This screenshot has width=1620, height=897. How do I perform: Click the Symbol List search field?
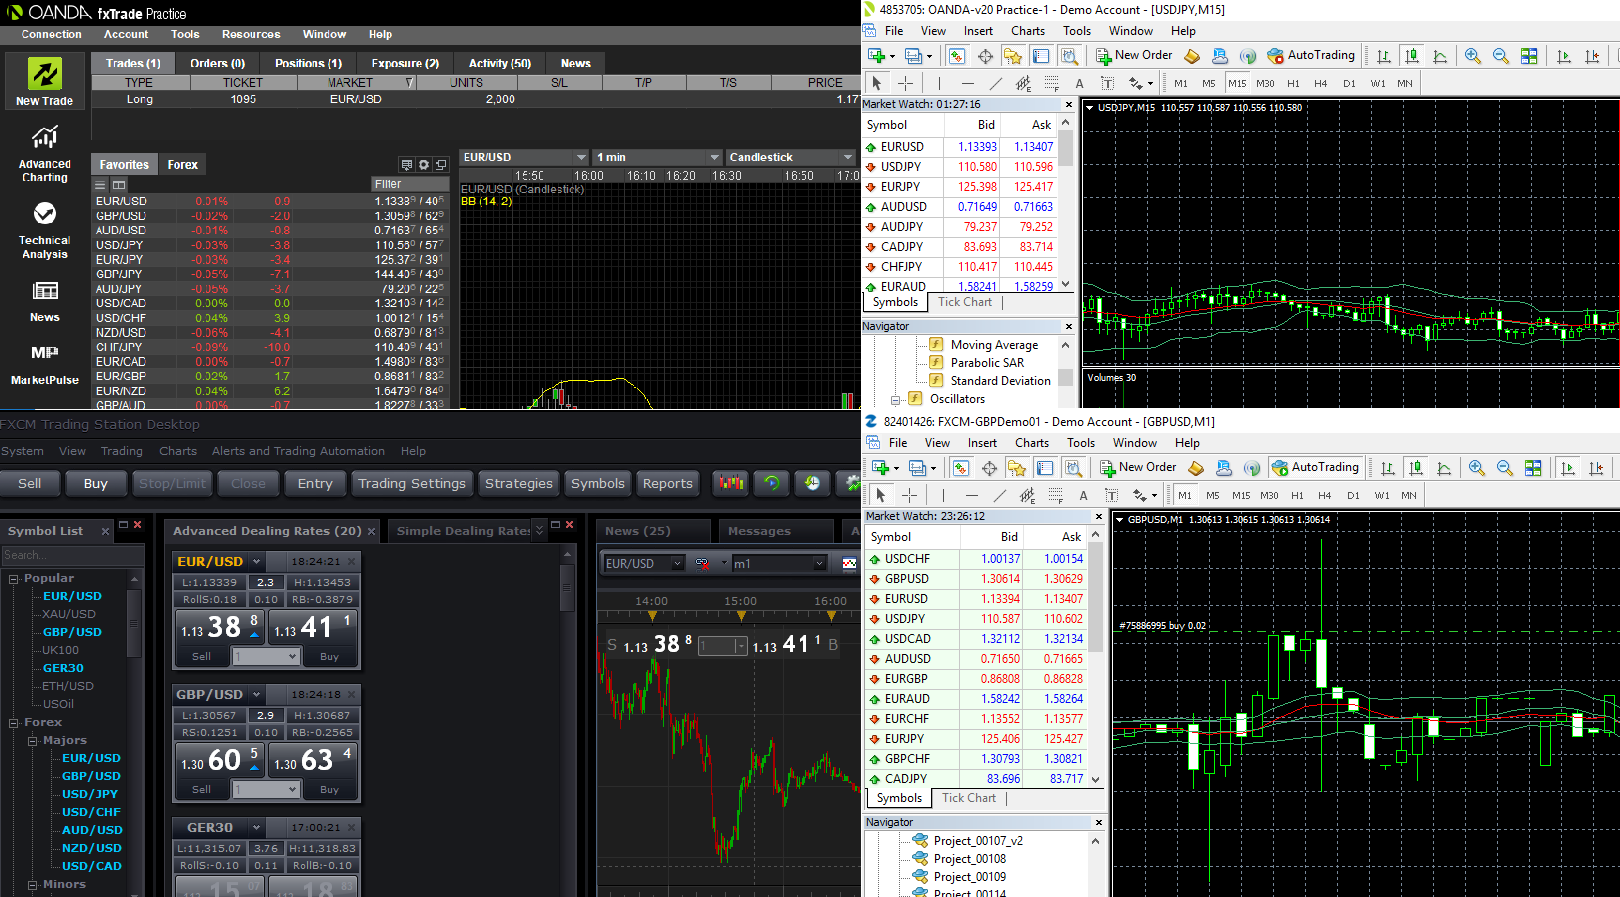click(x=72, y=555)
